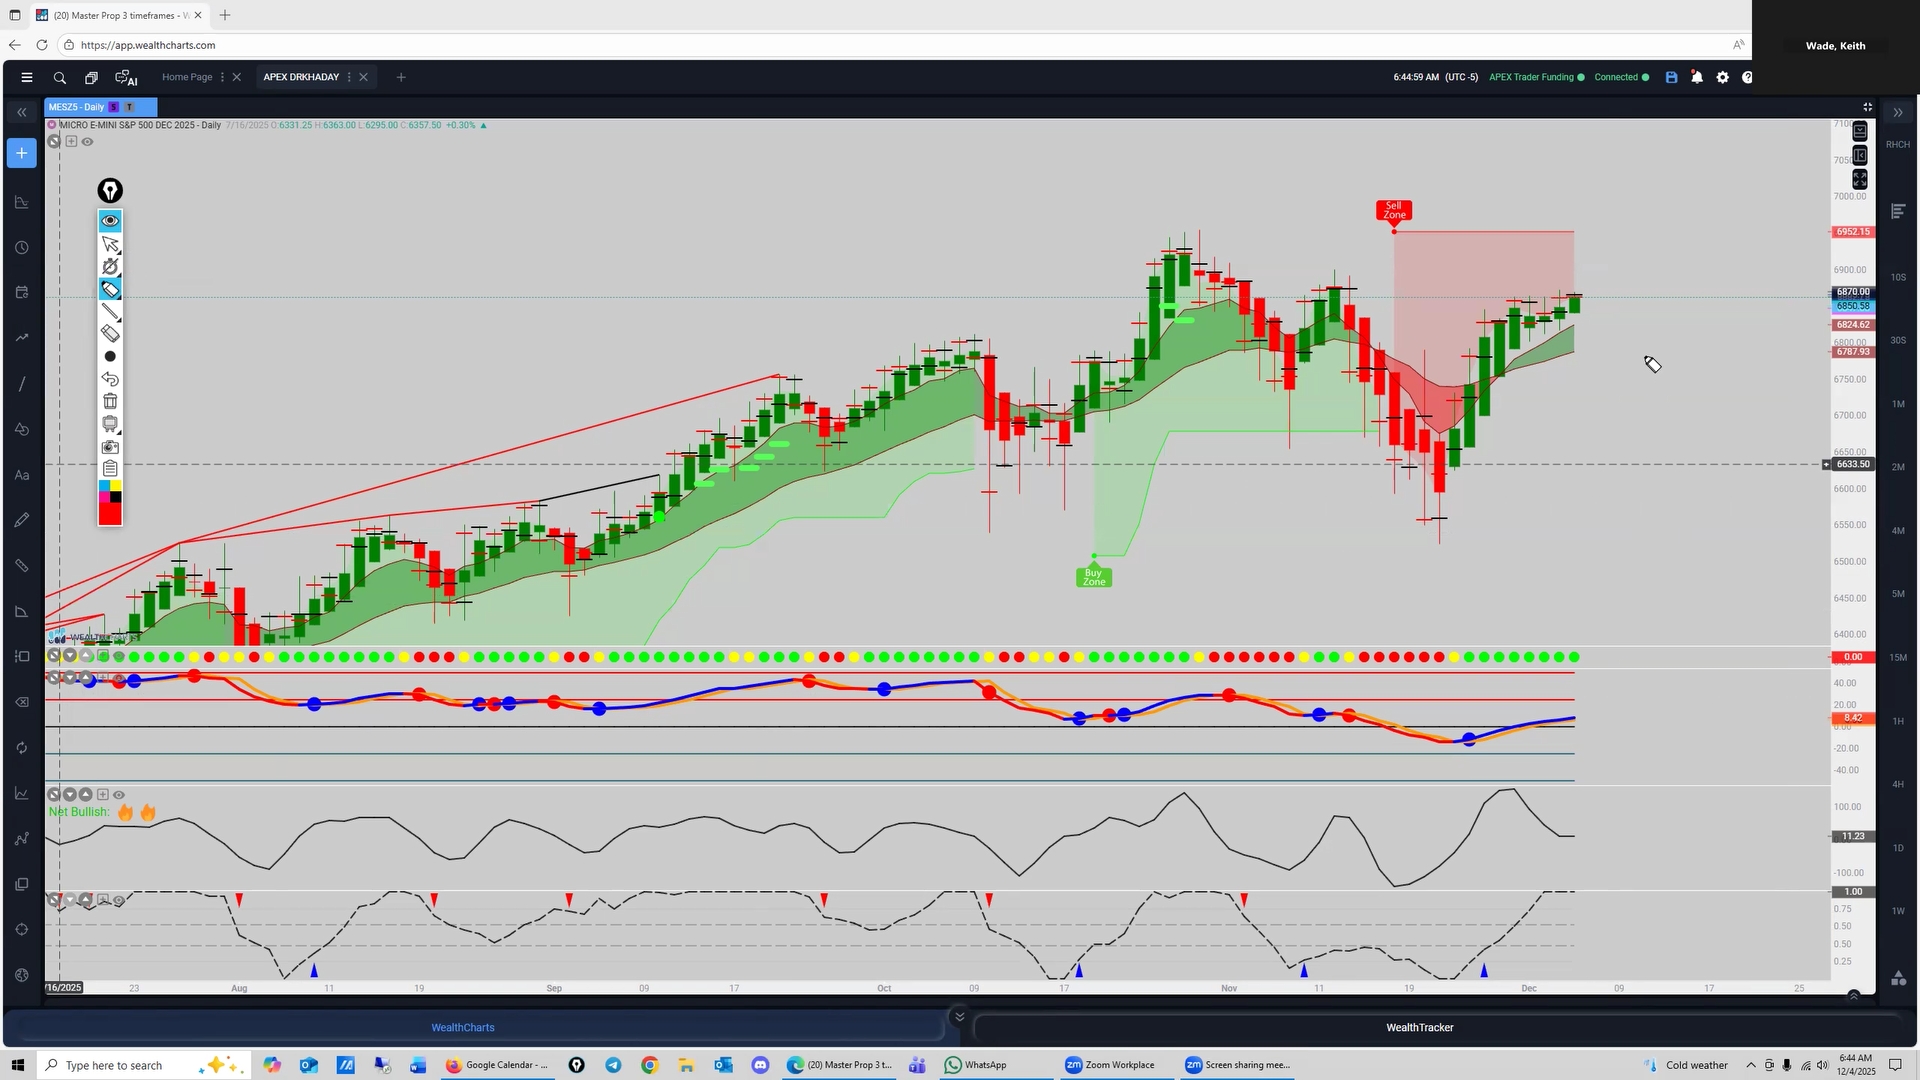Open WhatsApp from the Windows taskbar
1920x1080 pixels.
pos(975,1065)
